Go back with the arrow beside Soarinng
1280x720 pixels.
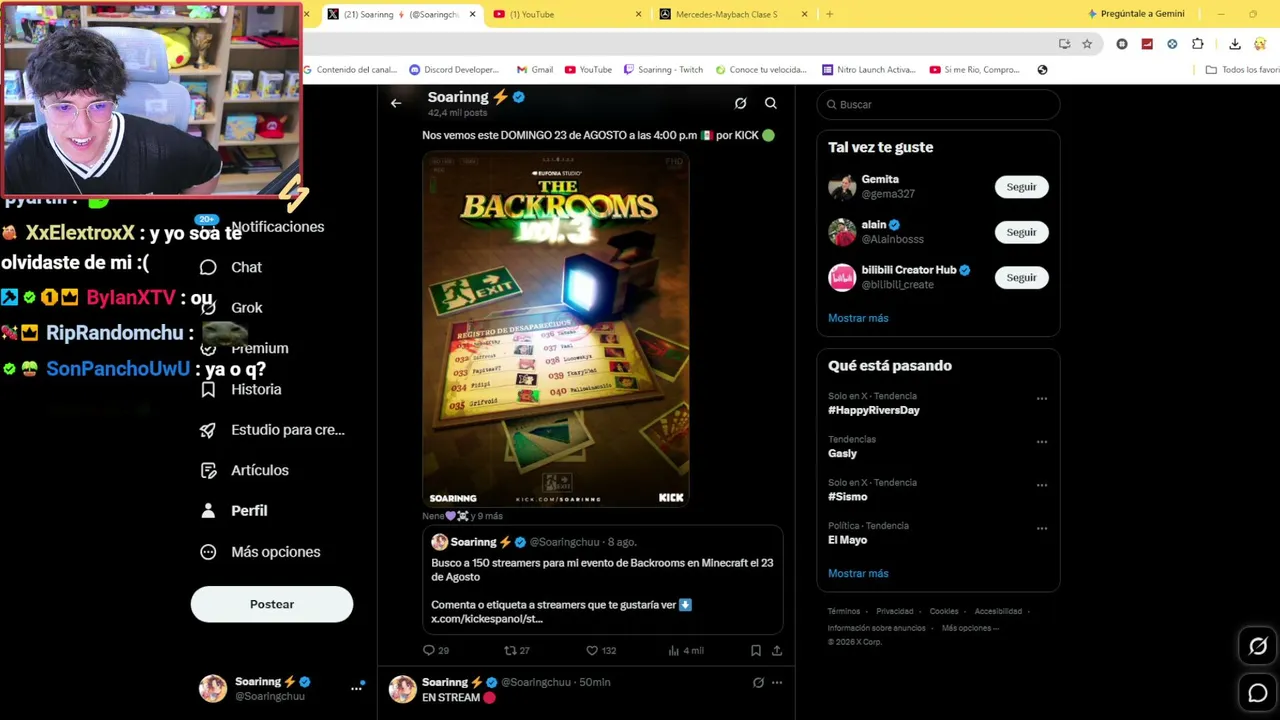pos(396,103)
